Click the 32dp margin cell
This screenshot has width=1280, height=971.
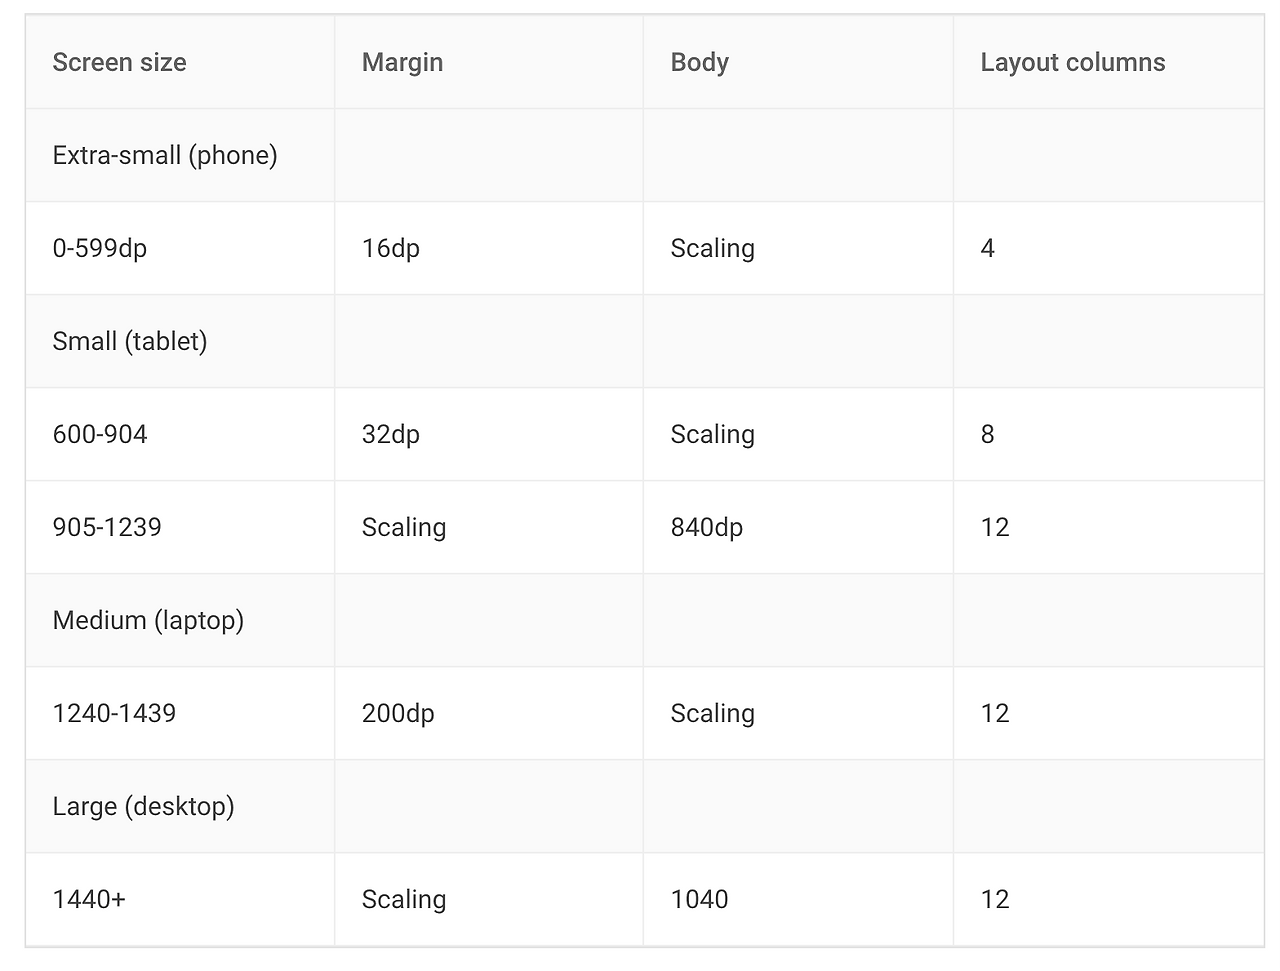coord(390,434)
